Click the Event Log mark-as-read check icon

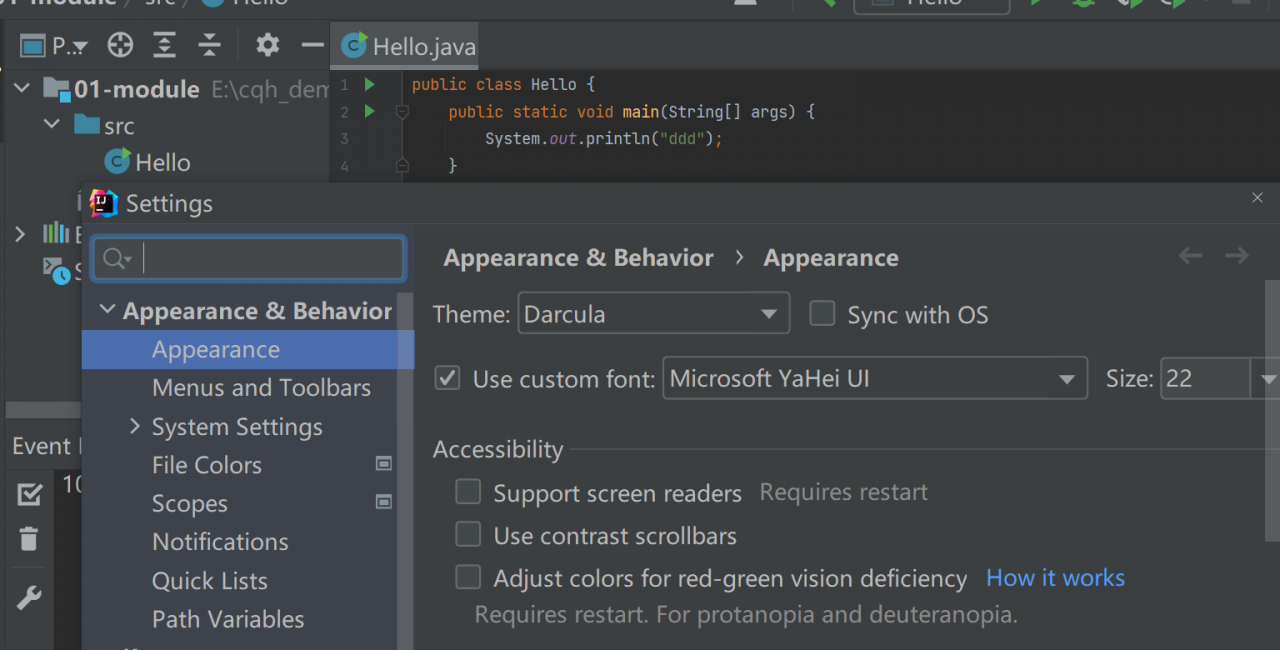click(29, 493)
